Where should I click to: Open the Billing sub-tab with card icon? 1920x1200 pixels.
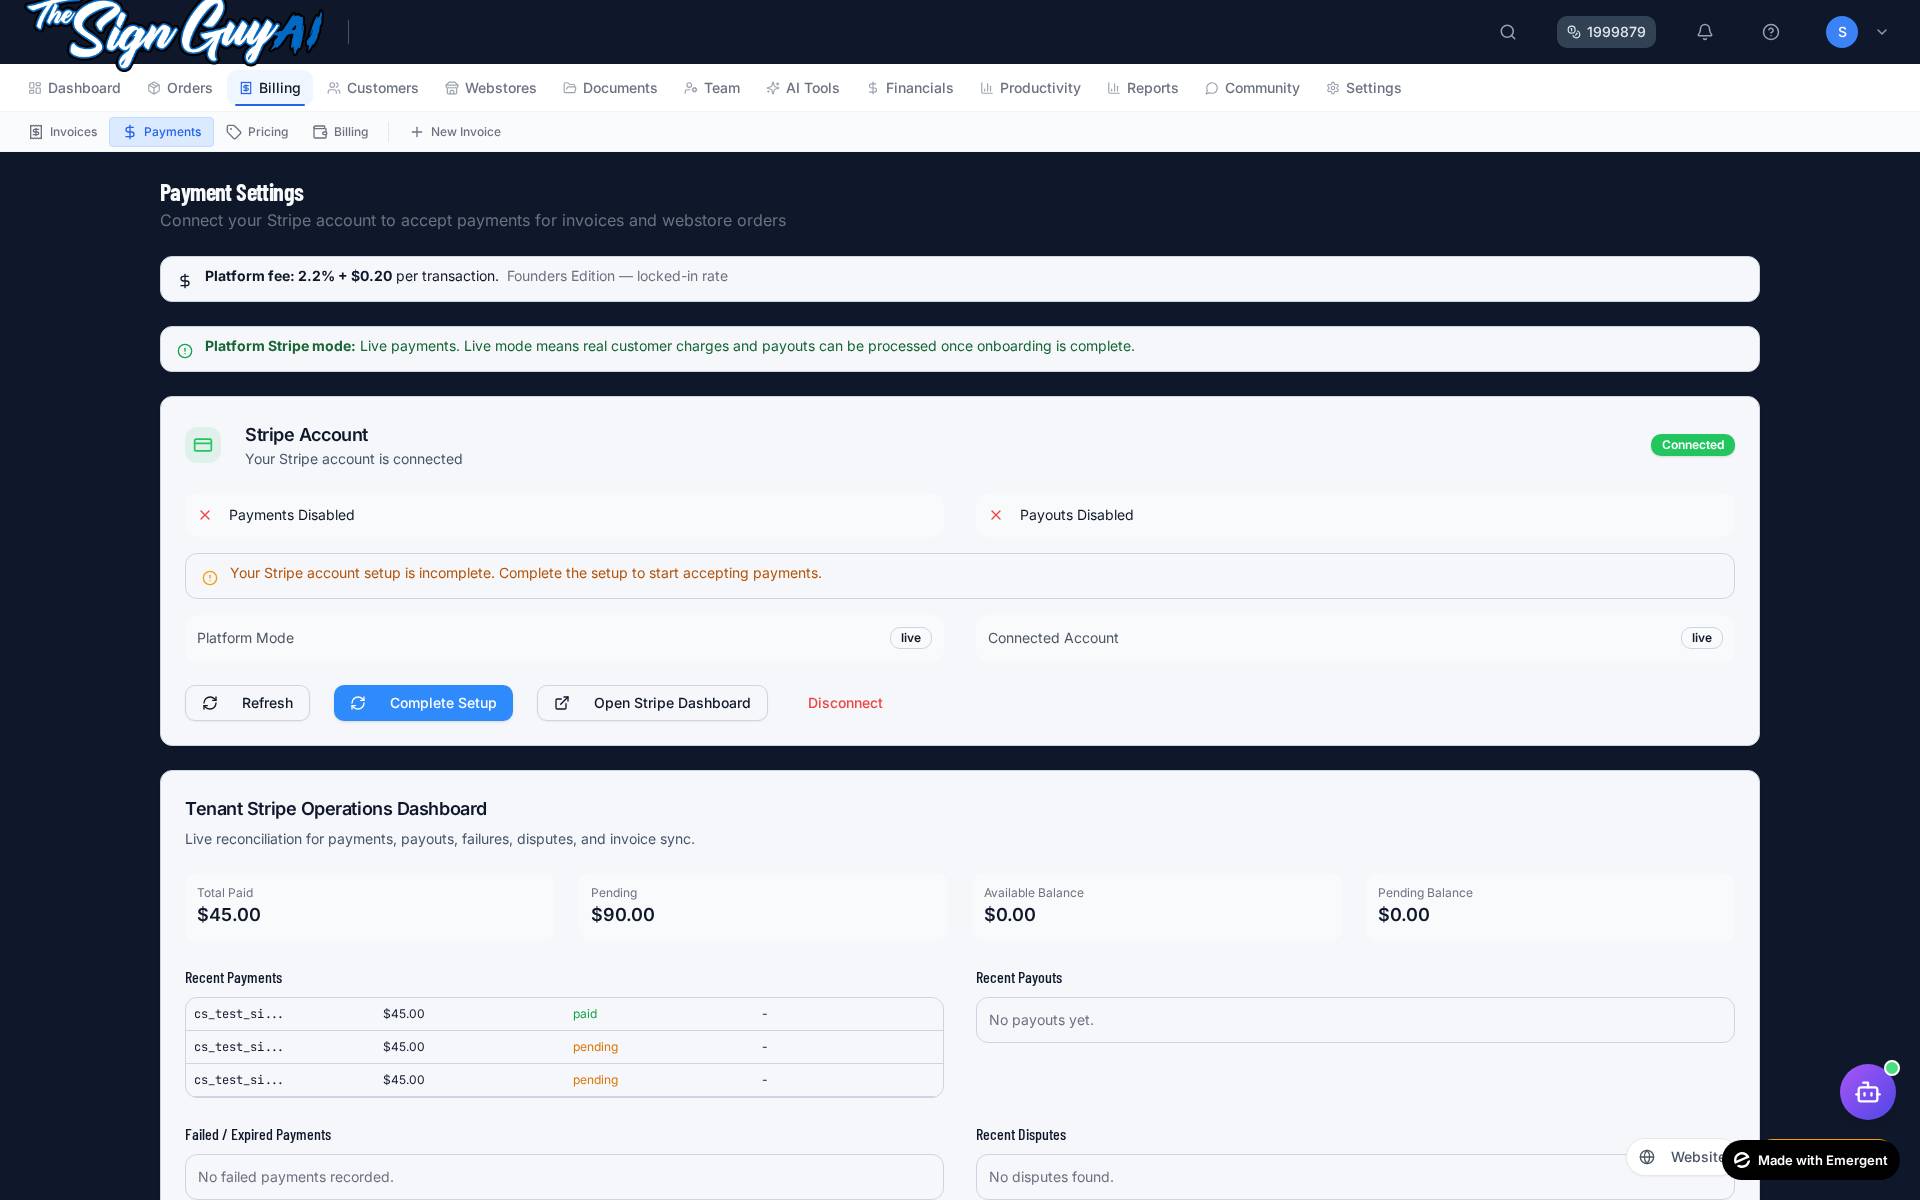point(341,132)
